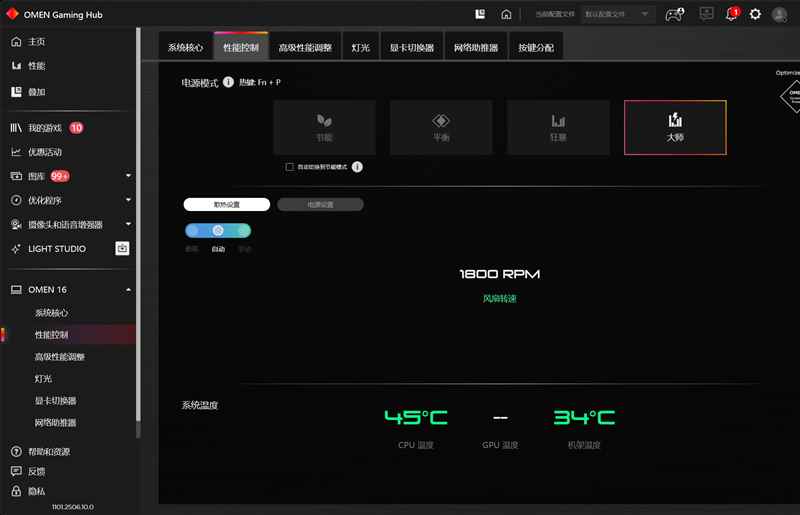The width and height of the screenshot is (800, 515).
Task: Open 灯光 under OMEN 16 in sidebar
Action: pyautogui.click(x=43, y=378)
